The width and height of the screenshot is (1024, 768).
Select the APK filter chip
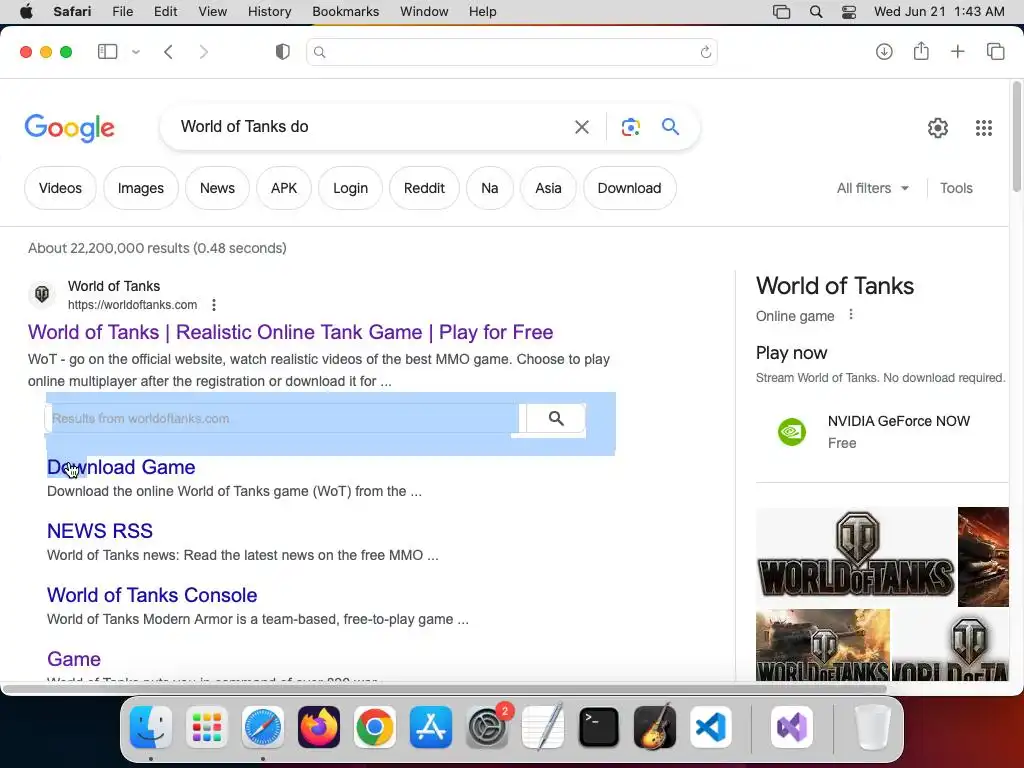283,188
